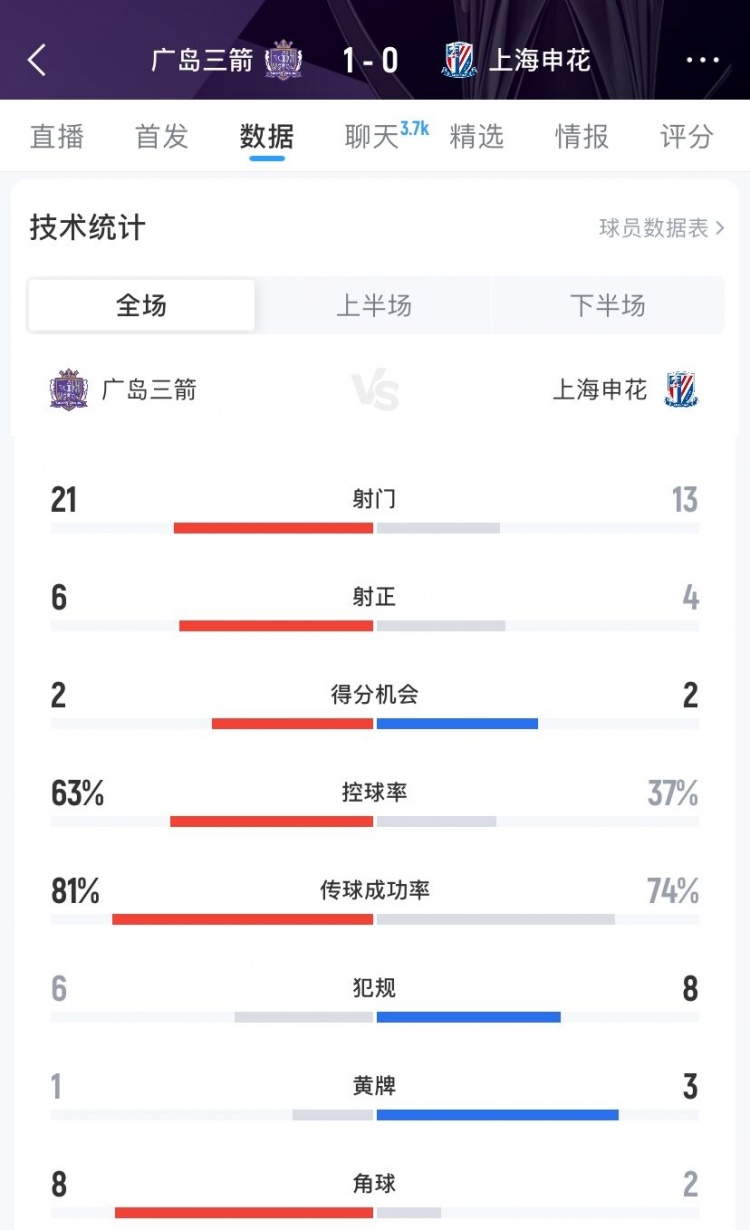
Task: Tap the 1-0 score in header
Action: pyautogui.click(x=372, y=60)
